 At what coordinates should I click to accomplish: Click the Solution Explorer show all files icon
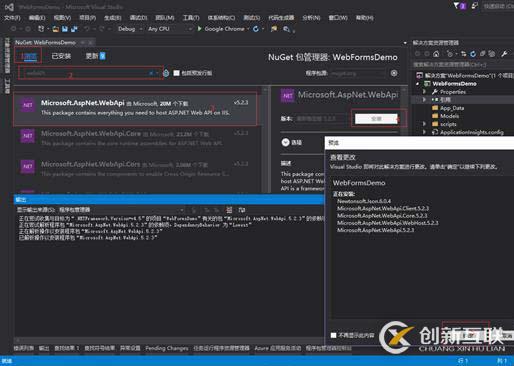(x=492, y=54)
